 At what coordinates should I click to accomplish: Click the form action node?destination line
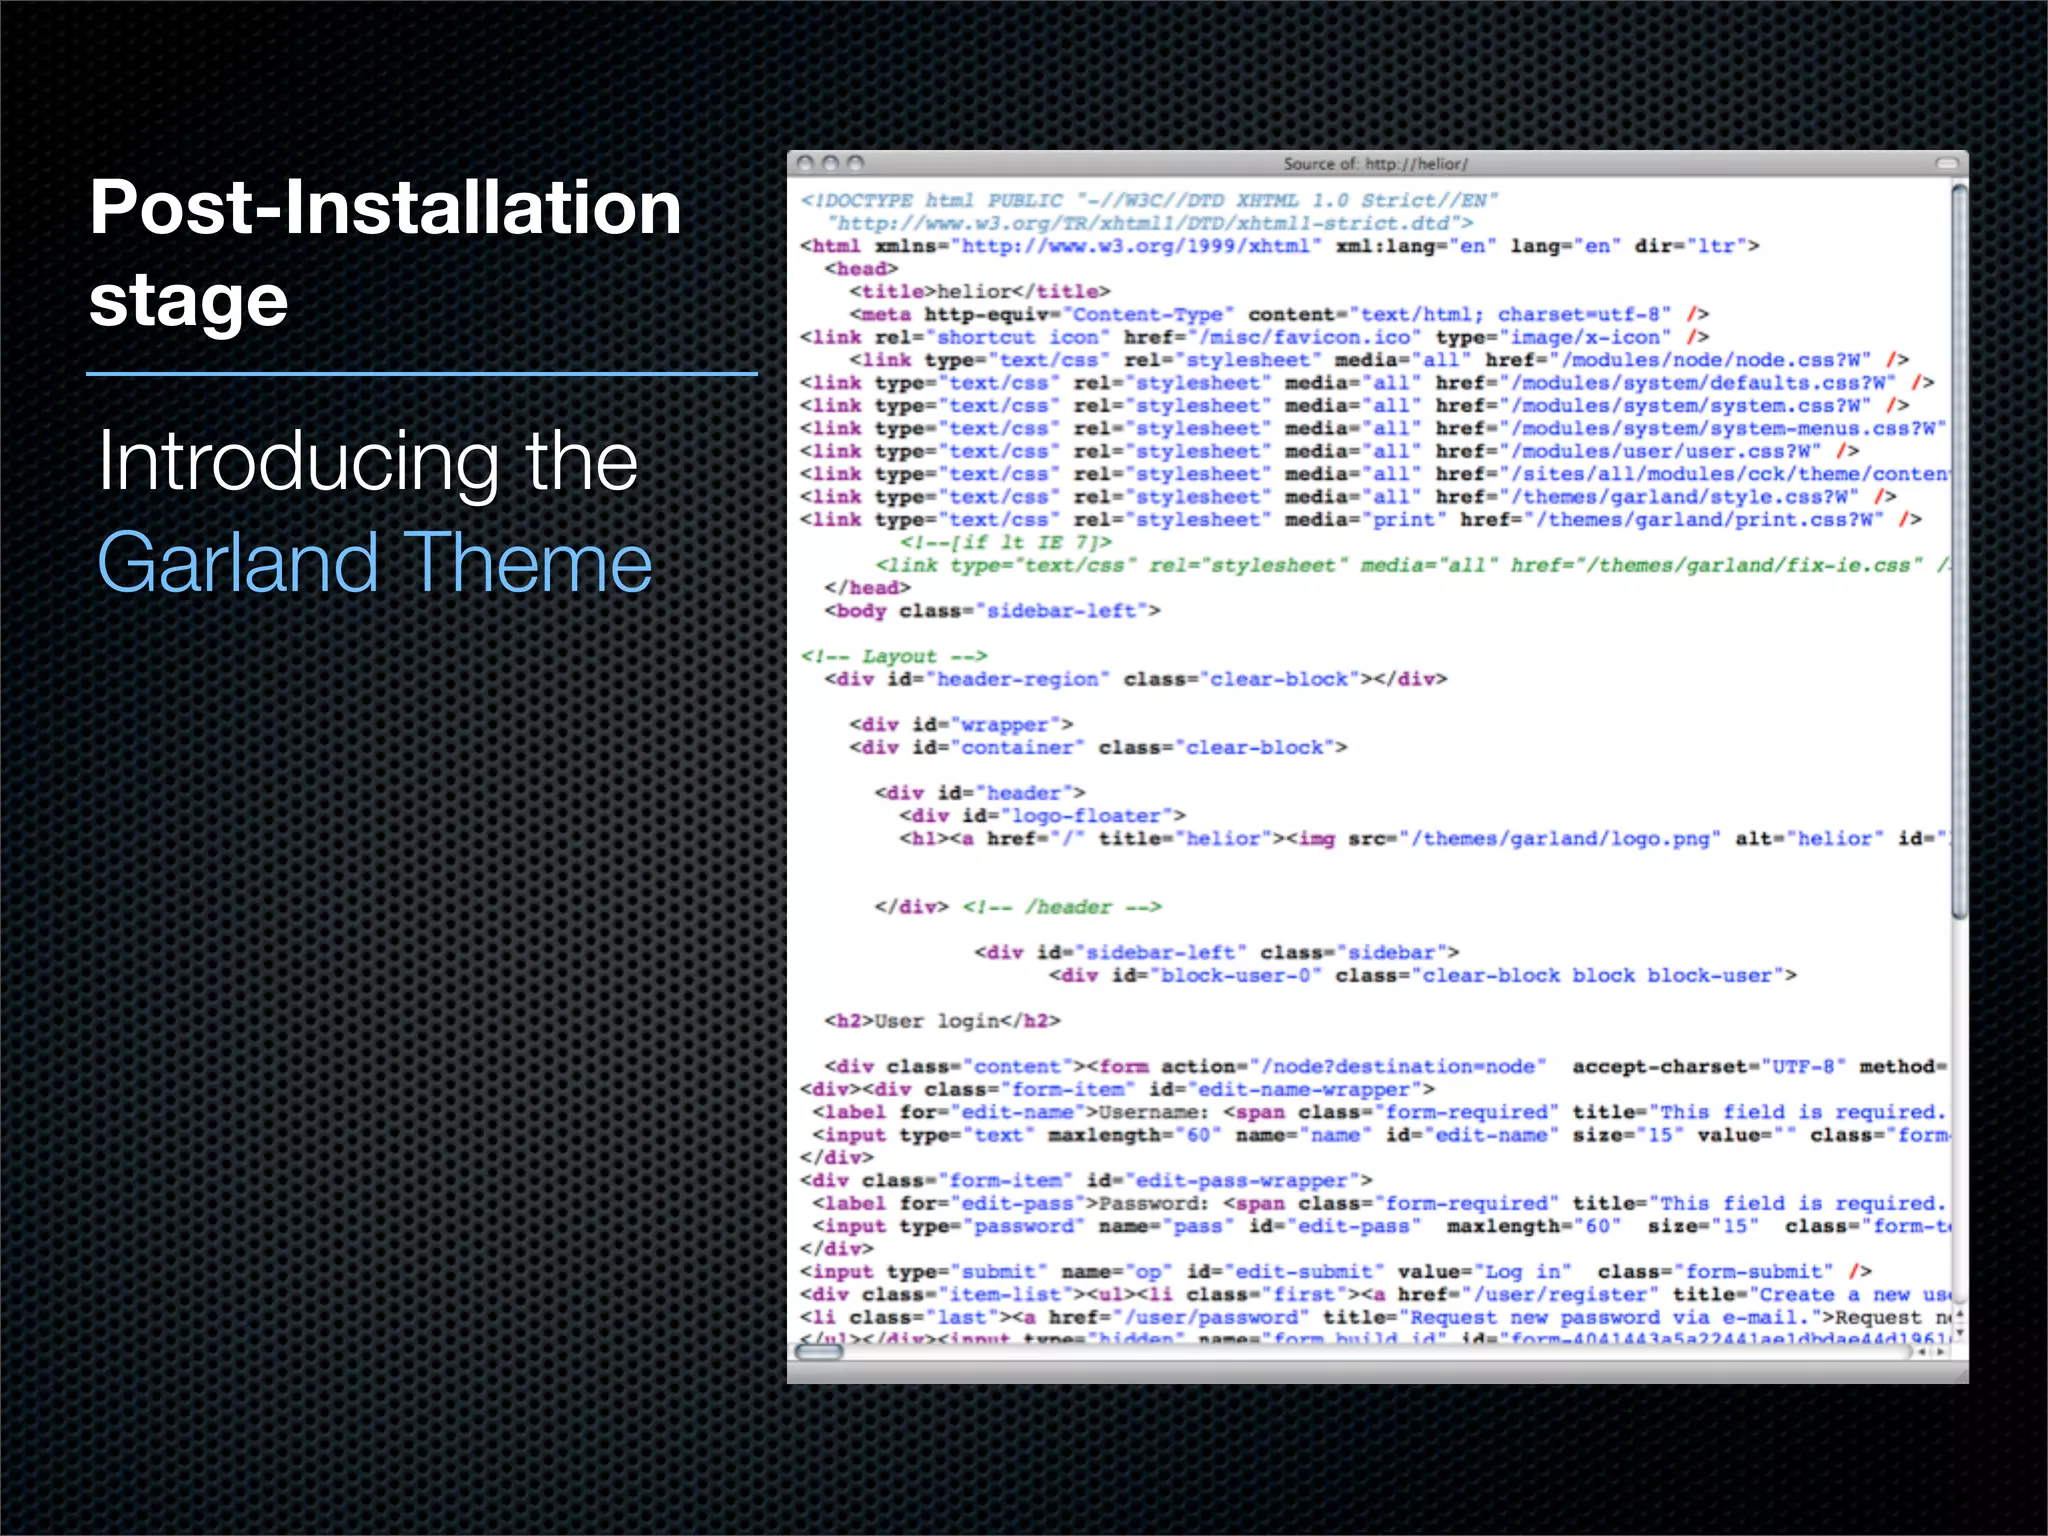coord(1386,1067)
